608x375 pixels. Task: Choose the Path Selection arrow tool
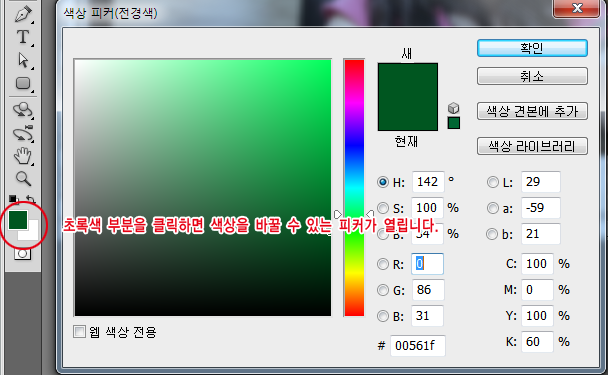pyautogui.click(x=23, y=60)
